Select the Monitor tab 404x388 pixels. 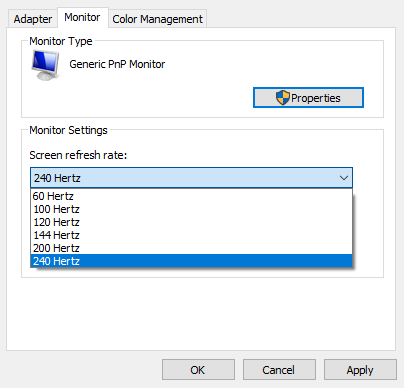point(83,17)
